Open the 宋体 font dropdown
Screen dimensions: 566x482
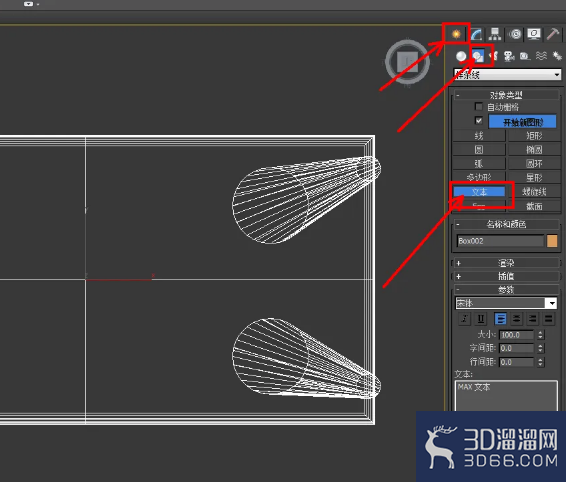pyautogui.click(x=506, y=303)
